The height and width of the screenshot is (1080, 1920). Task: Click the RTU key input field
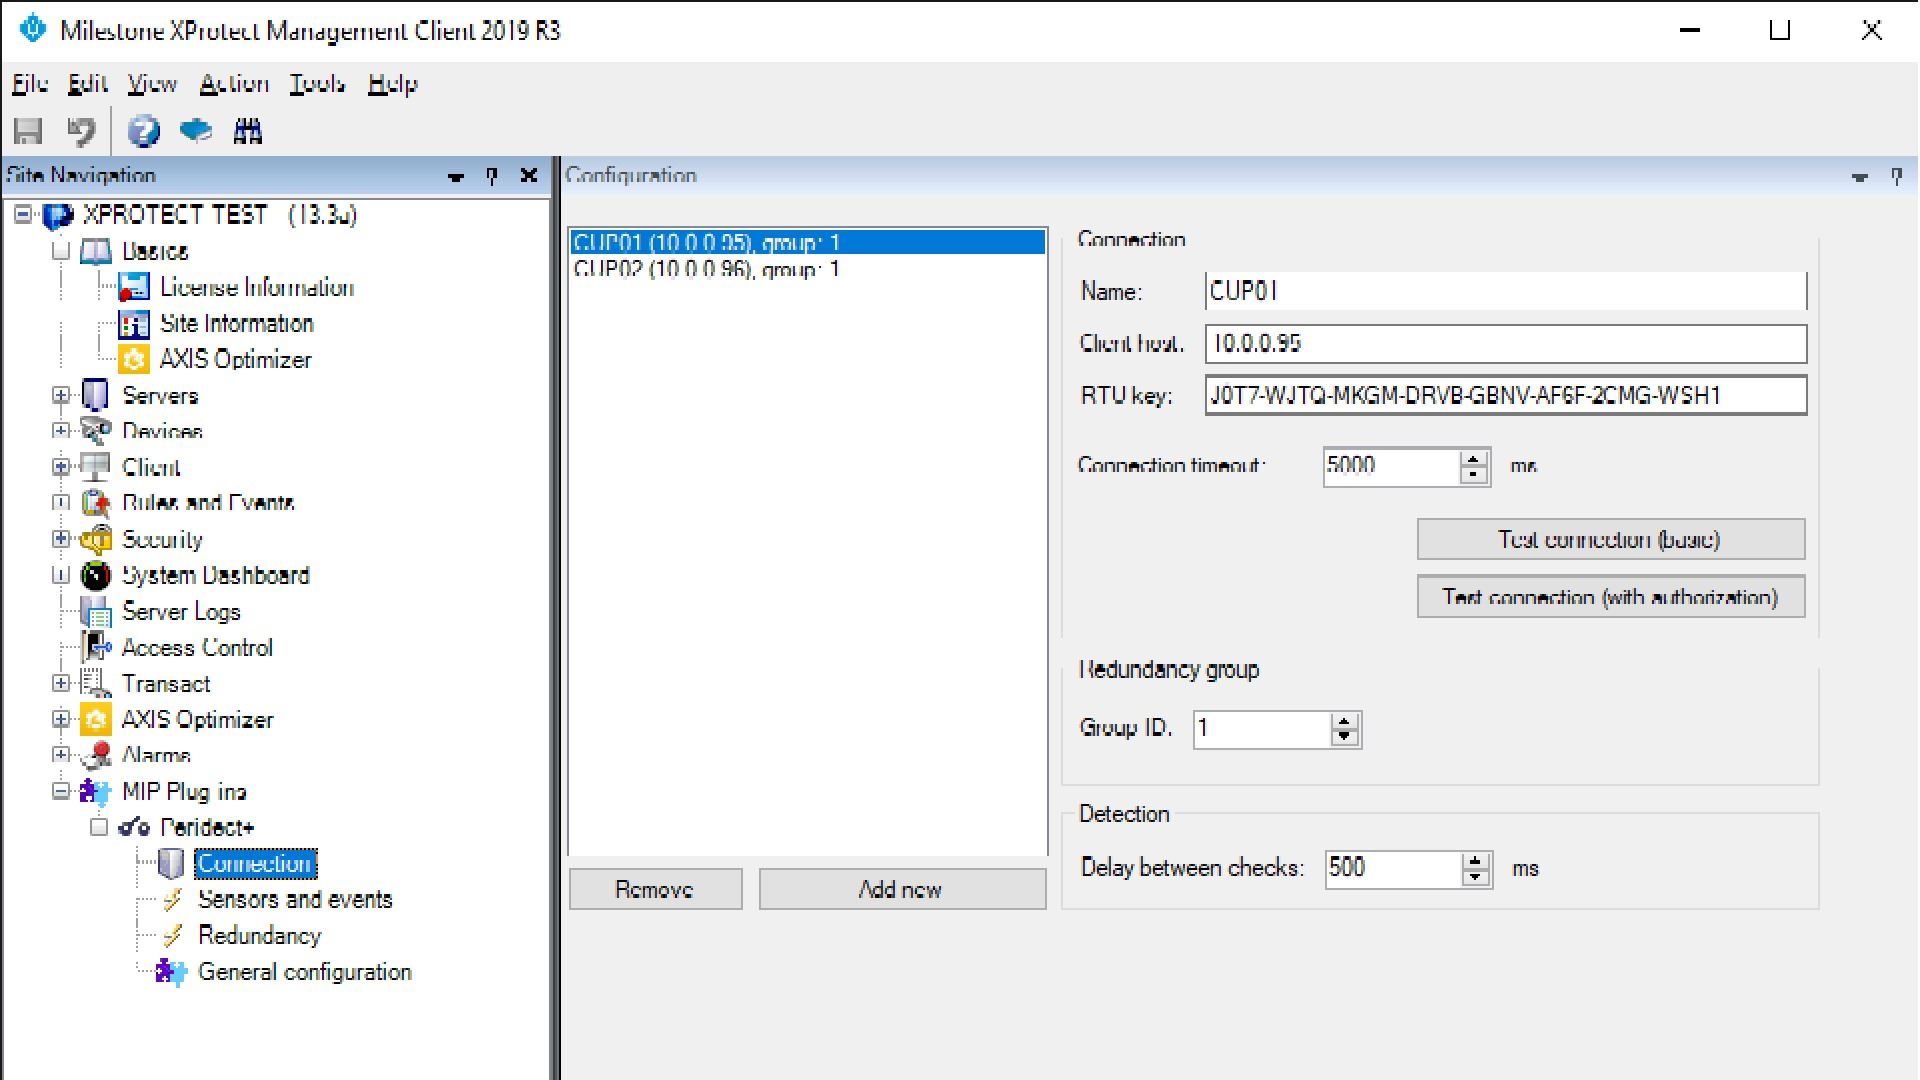[1506, 395]
